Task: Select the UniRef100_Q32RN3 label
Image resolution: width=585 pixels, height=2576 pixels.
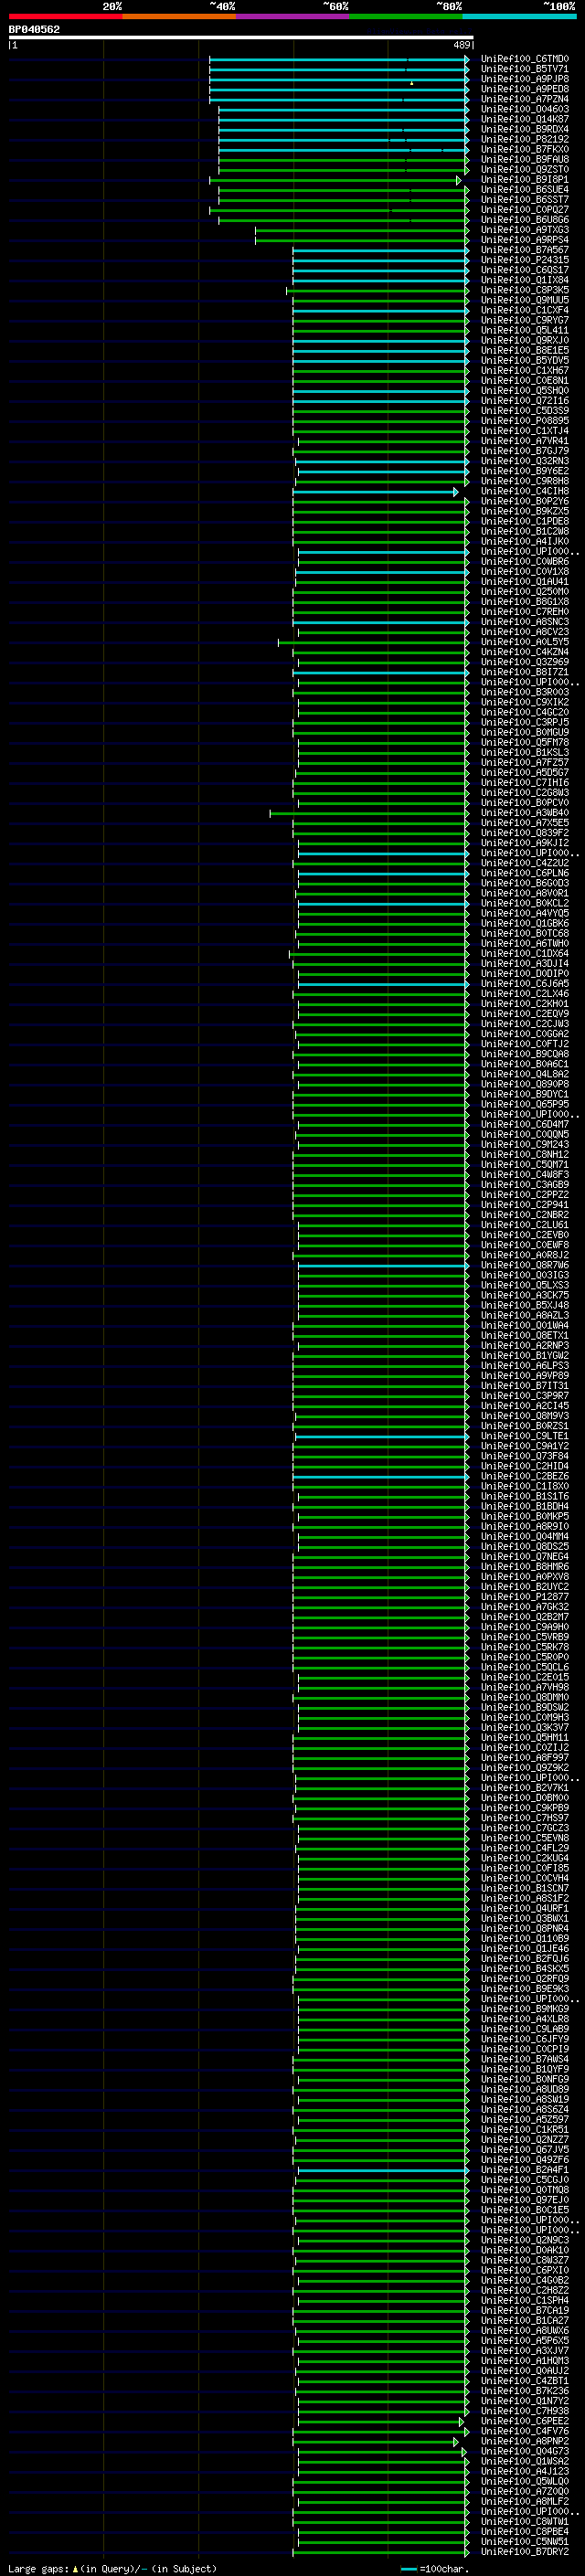Action: click(524, 461)
